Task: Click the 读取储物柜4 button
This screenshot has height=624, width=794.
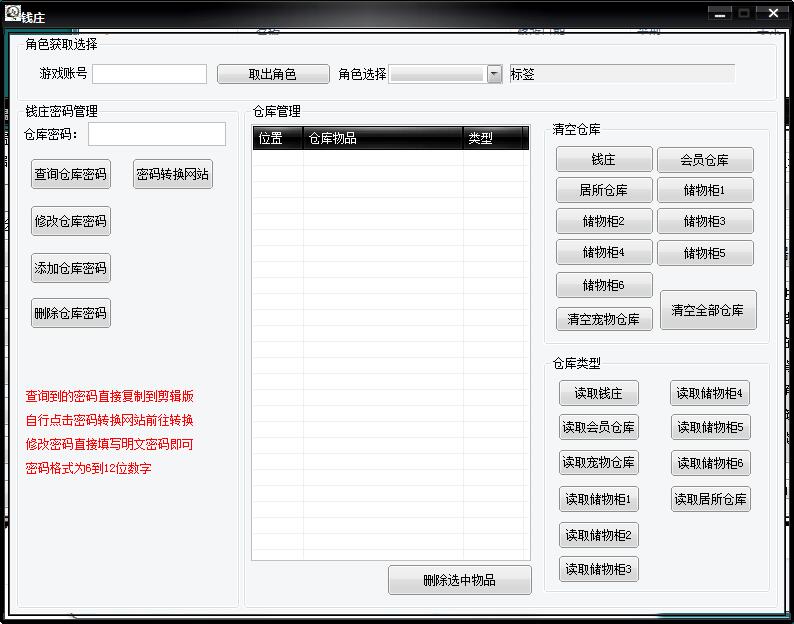Action: click(709, 393)
